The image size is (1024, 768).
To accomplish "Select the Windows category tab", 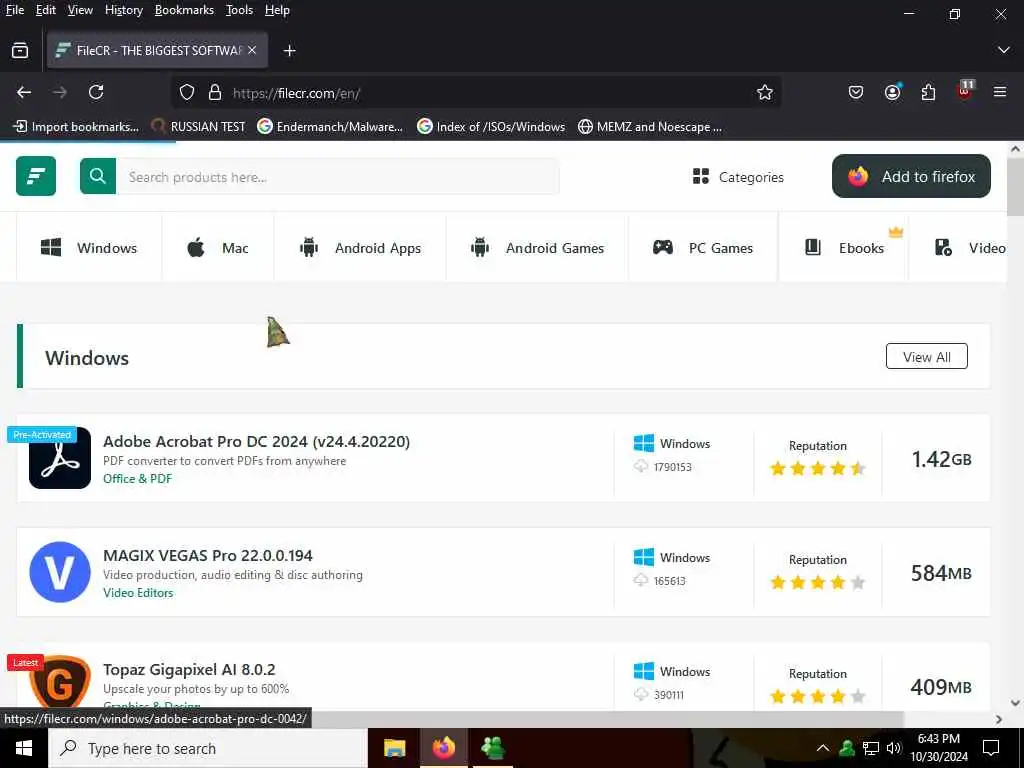I will [x=89, y=248].
